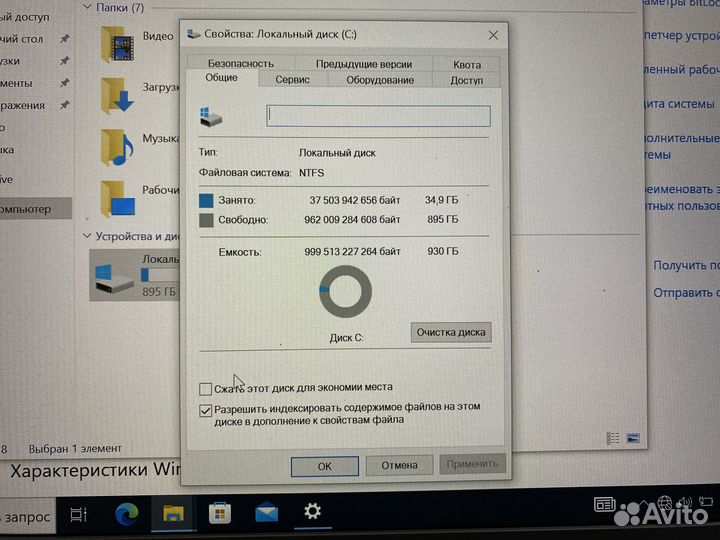Click the gray Свободно color square

pyautogui.click(x=206, y=220)
